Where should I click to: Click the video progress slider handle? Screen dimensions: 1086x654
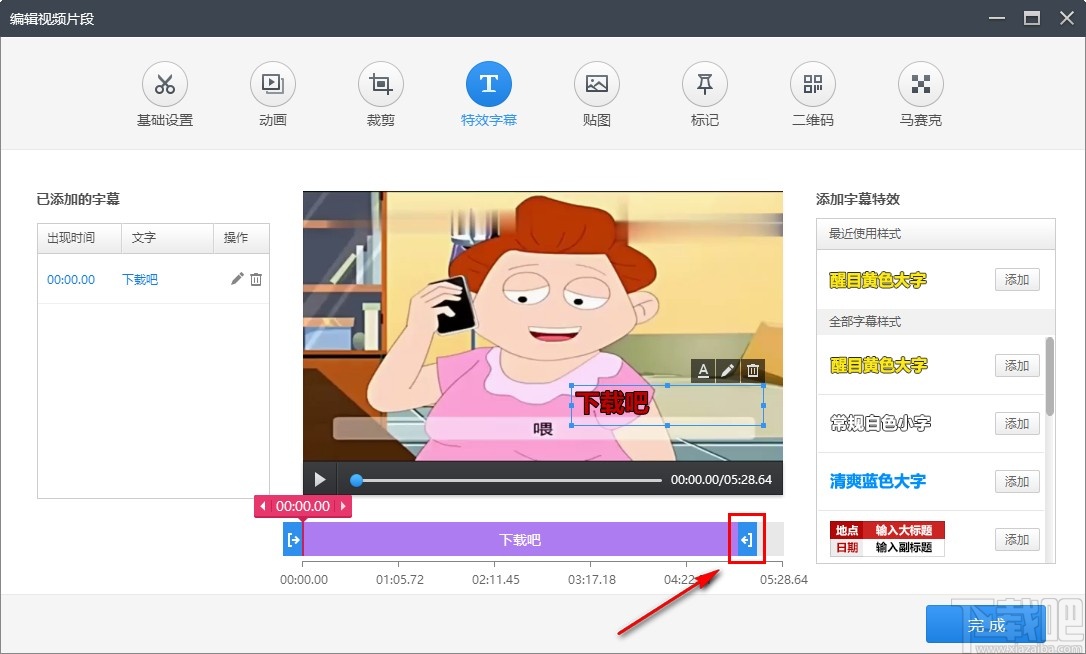(x=356, y=479)
